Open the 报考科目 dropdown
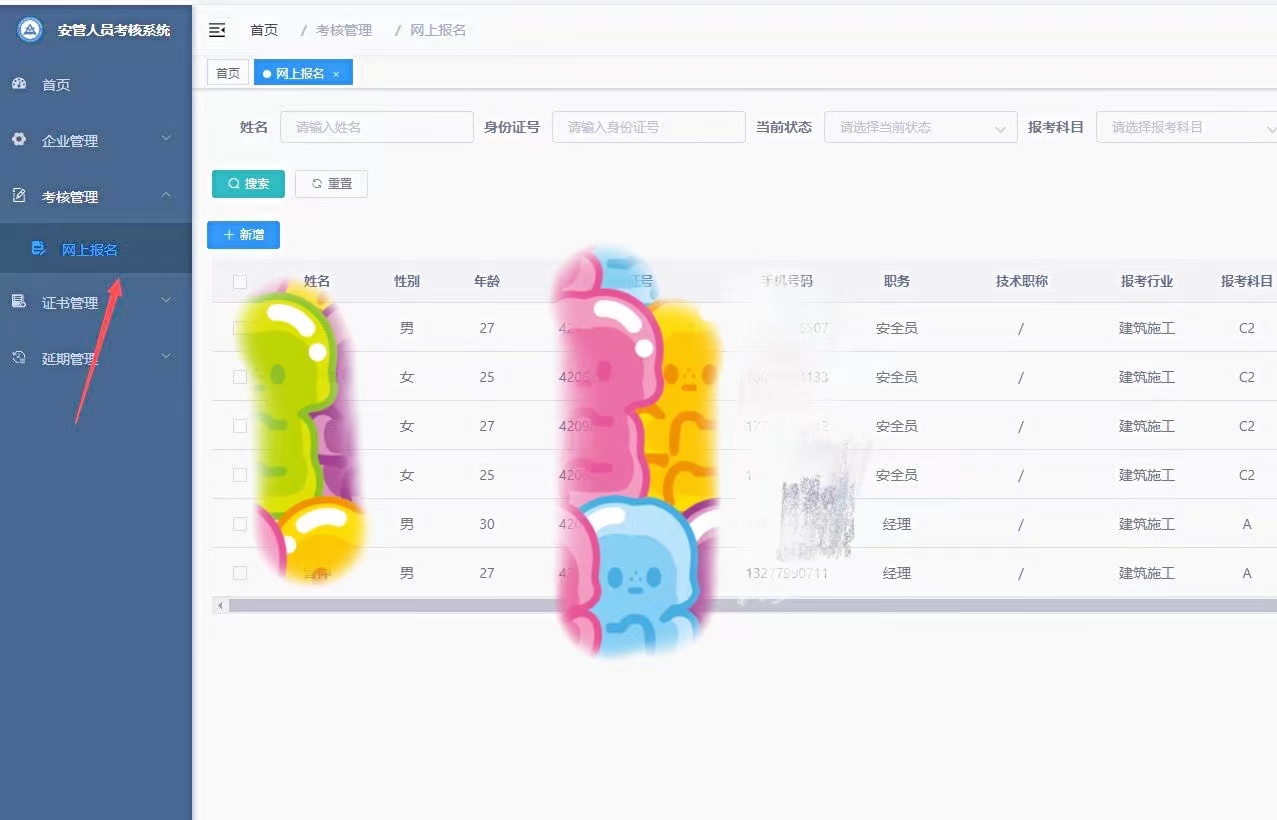1277x820 pixels. [x=1187, y=127]
